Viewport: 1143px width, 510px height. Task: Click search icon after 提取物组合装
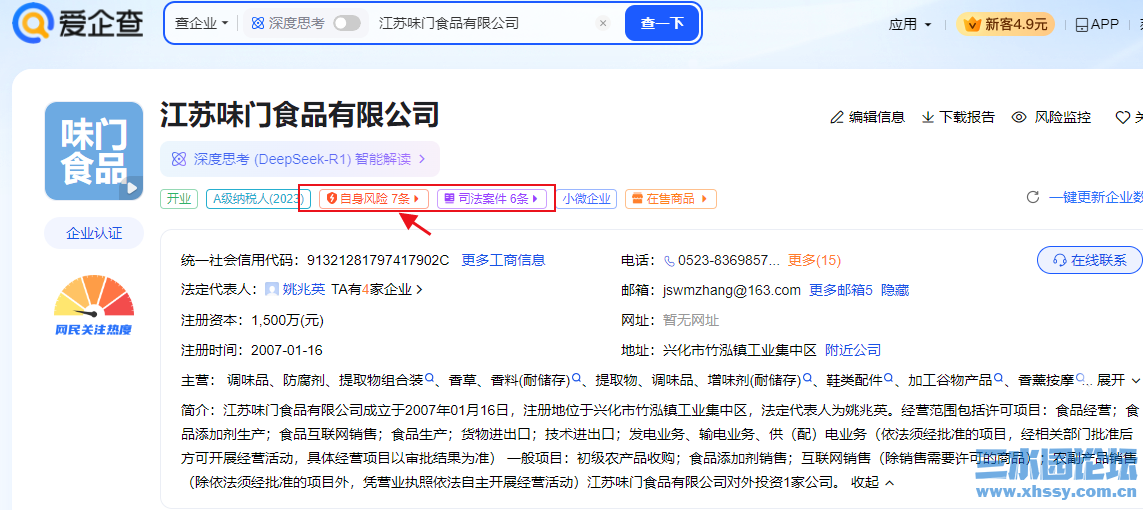point(430,379)
